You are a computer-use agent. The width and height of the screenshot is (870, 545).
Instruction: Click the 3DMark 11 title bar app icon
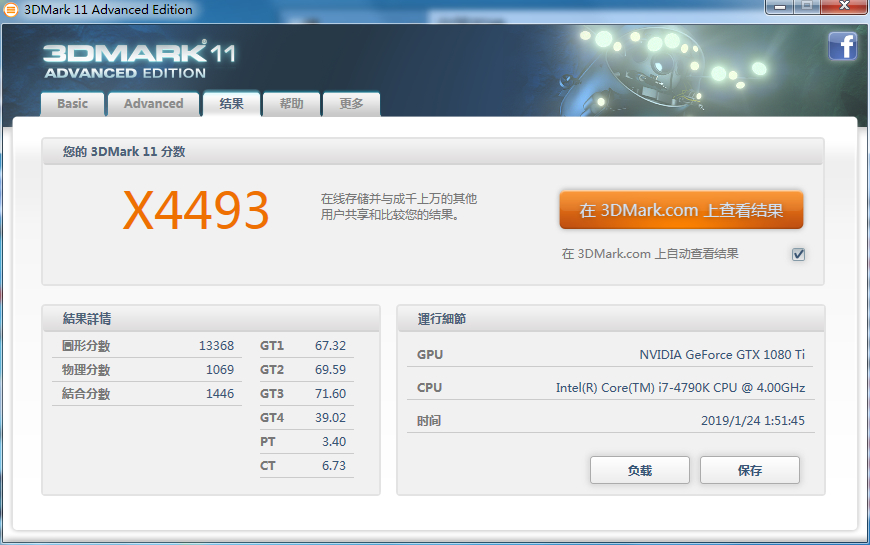11,9
